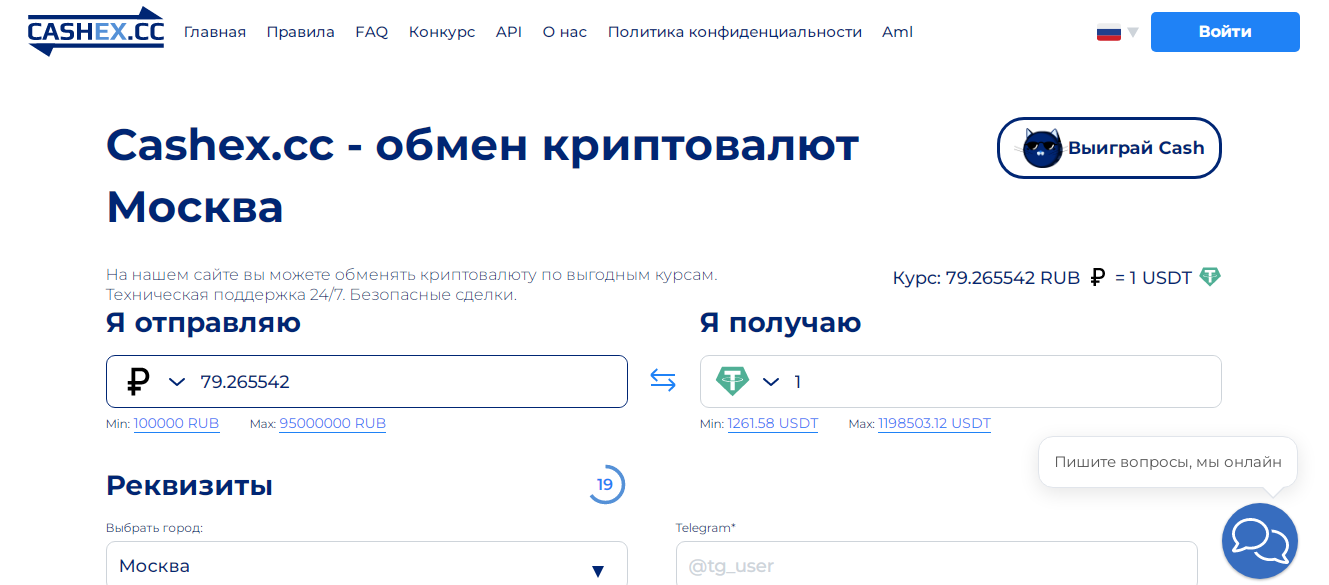Image resolution: width=1329 pixels, height=585 pixels.
Task: Click the Войти login button
Action: [1225, 32]
